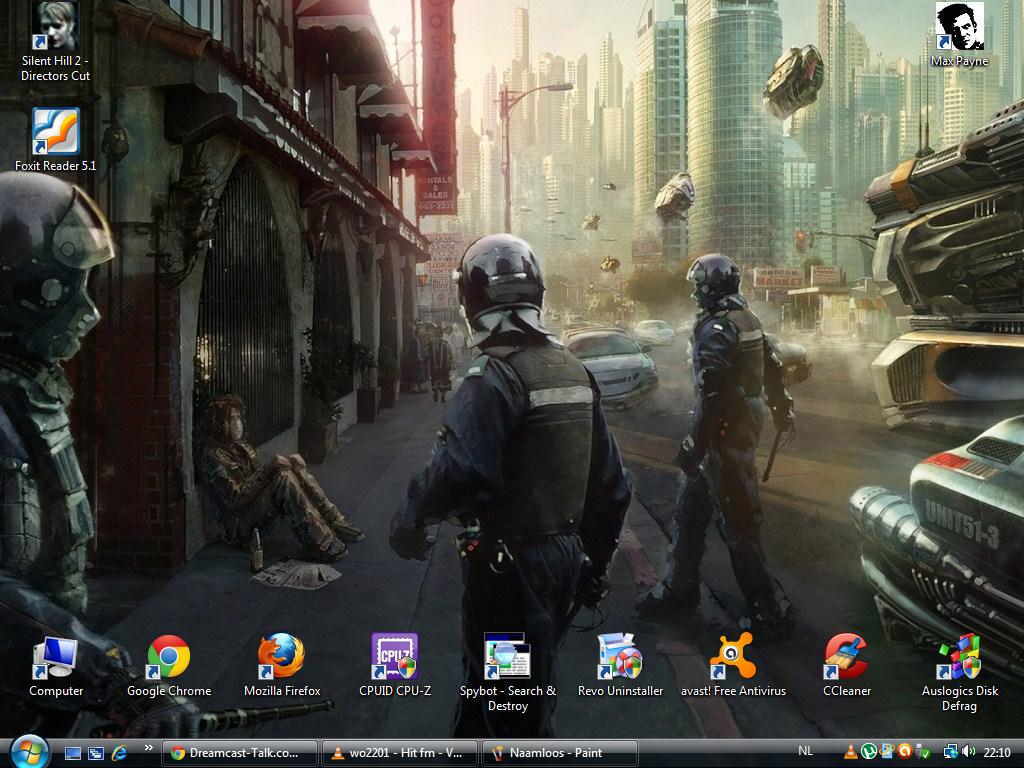Switch to the Dreamcast-Talk Chrome taskbar button
1024x768 pixels.
[x=239, y=753]
